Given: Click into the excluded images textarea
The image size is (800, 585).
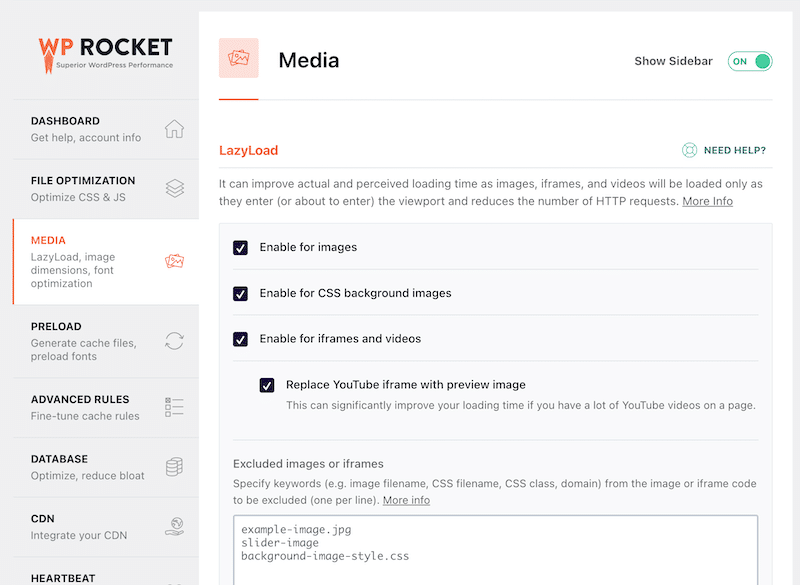Looking at the screenshot, I should coord(495,550).
